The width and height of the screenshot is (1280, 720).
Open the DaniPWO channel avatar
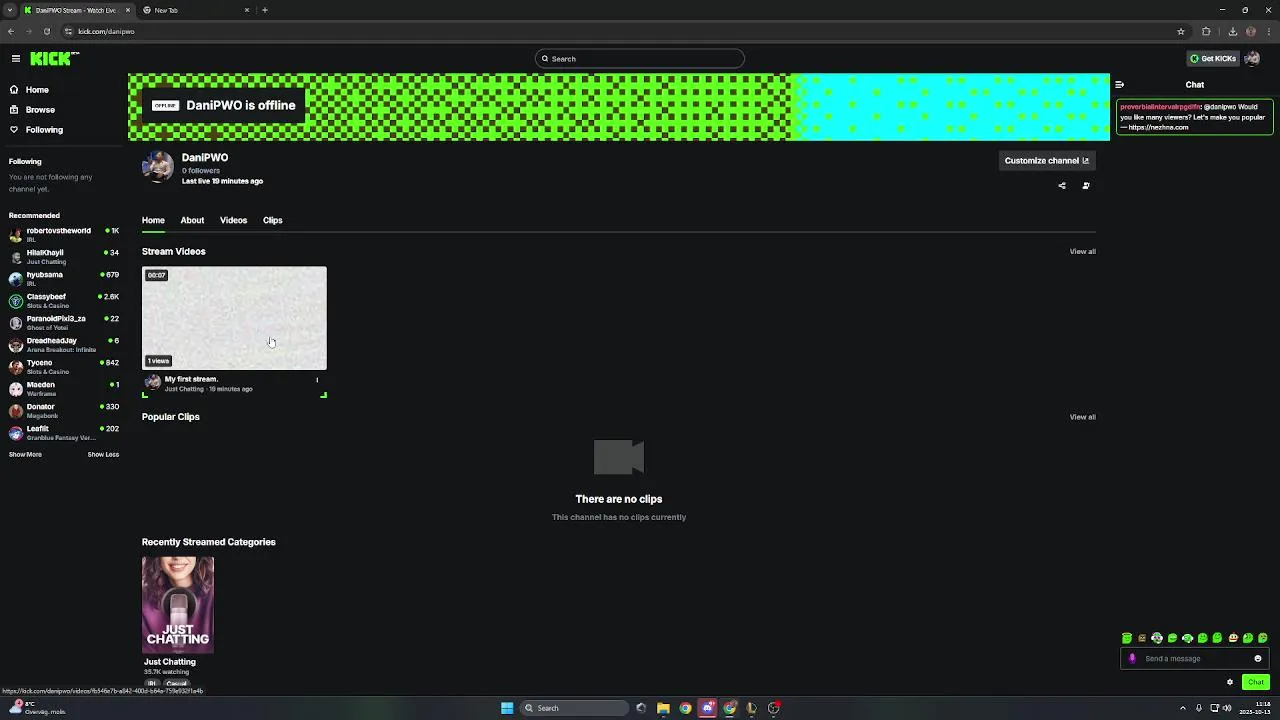tap(157, 167)
